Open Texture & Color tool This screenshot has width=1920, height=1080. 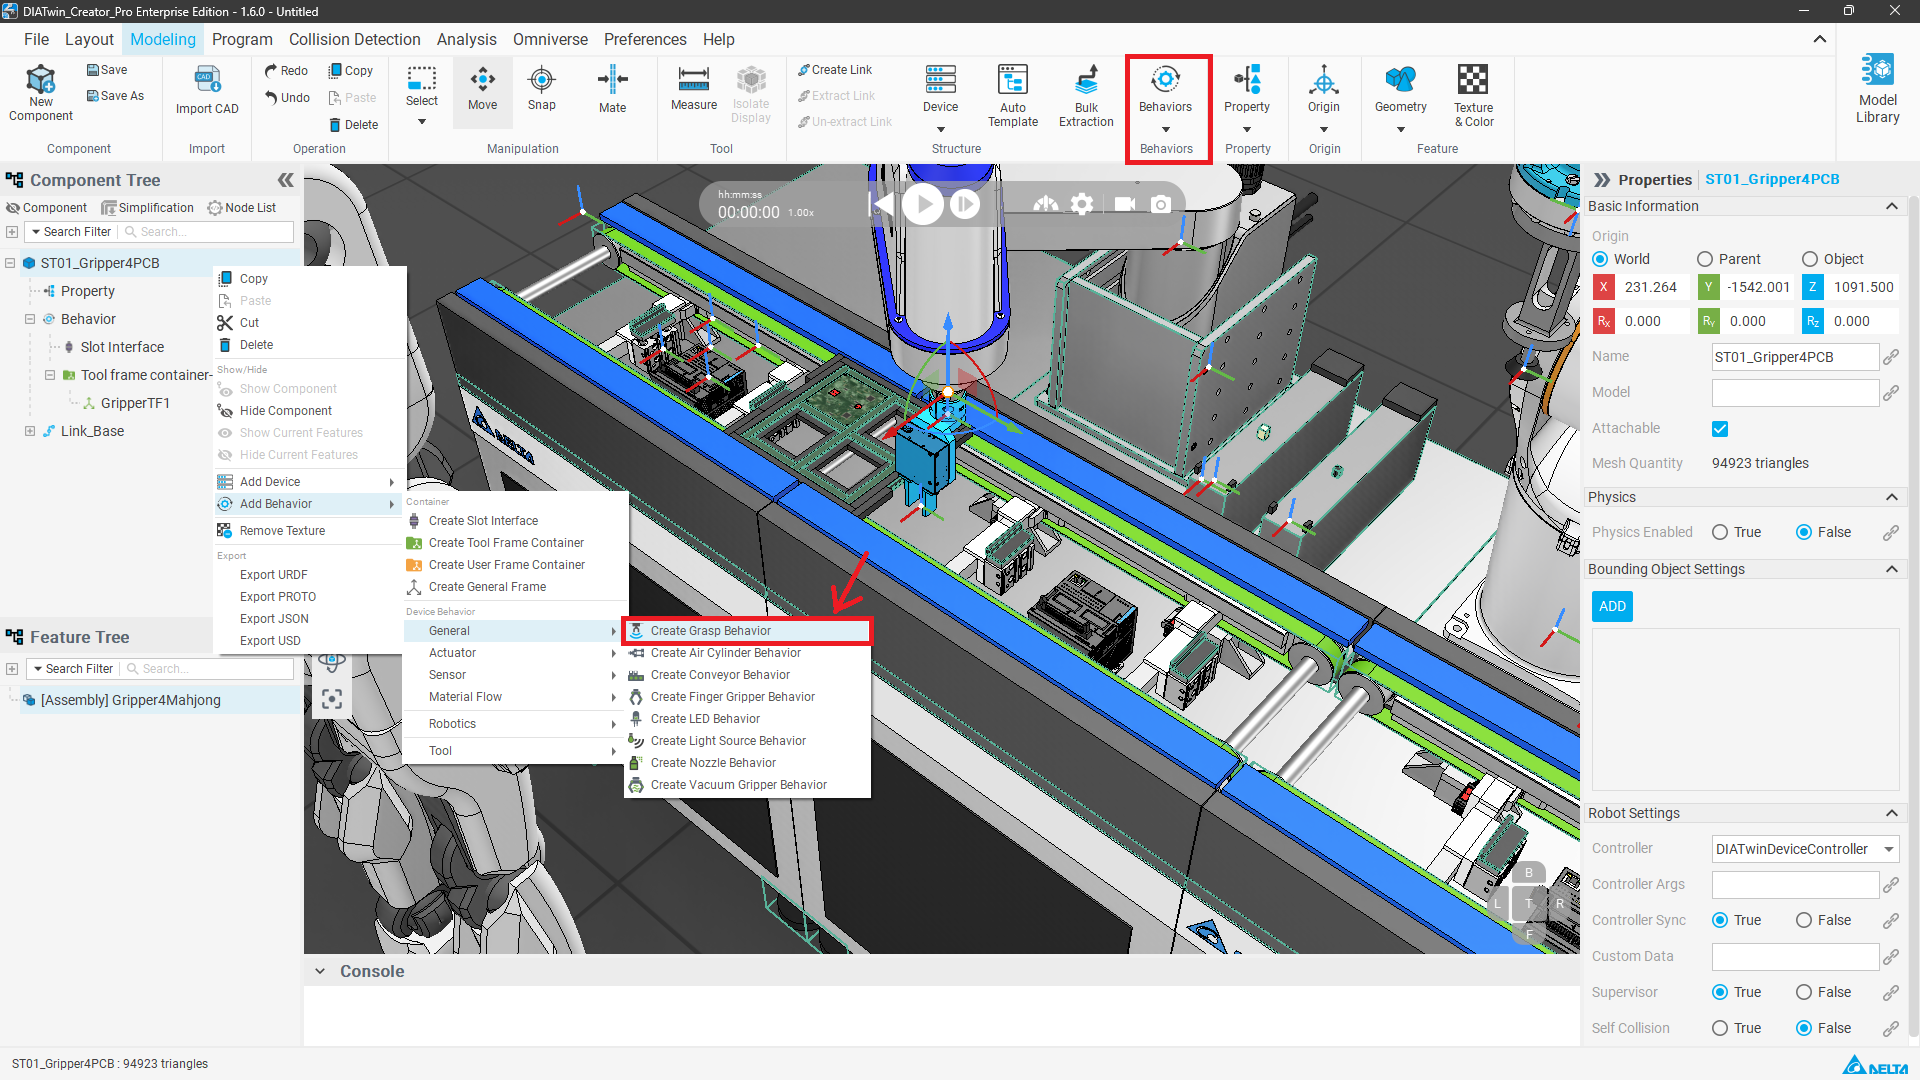[1474, 96]
